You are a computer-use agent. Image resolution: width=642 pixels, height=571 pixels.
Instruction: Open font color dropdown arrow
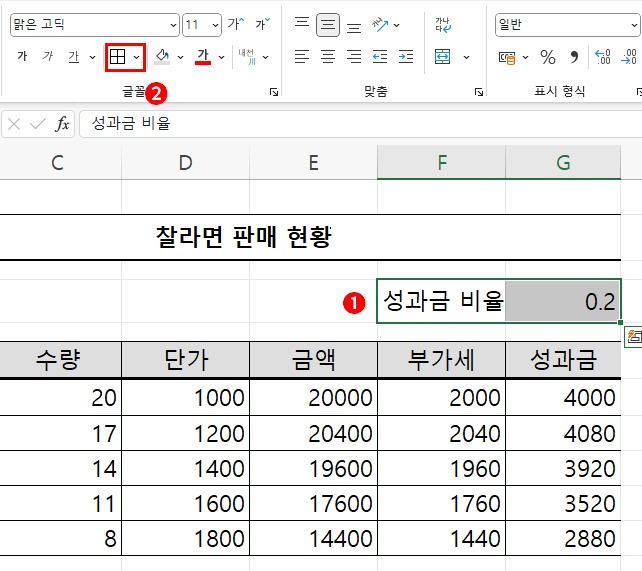point(222,57)
